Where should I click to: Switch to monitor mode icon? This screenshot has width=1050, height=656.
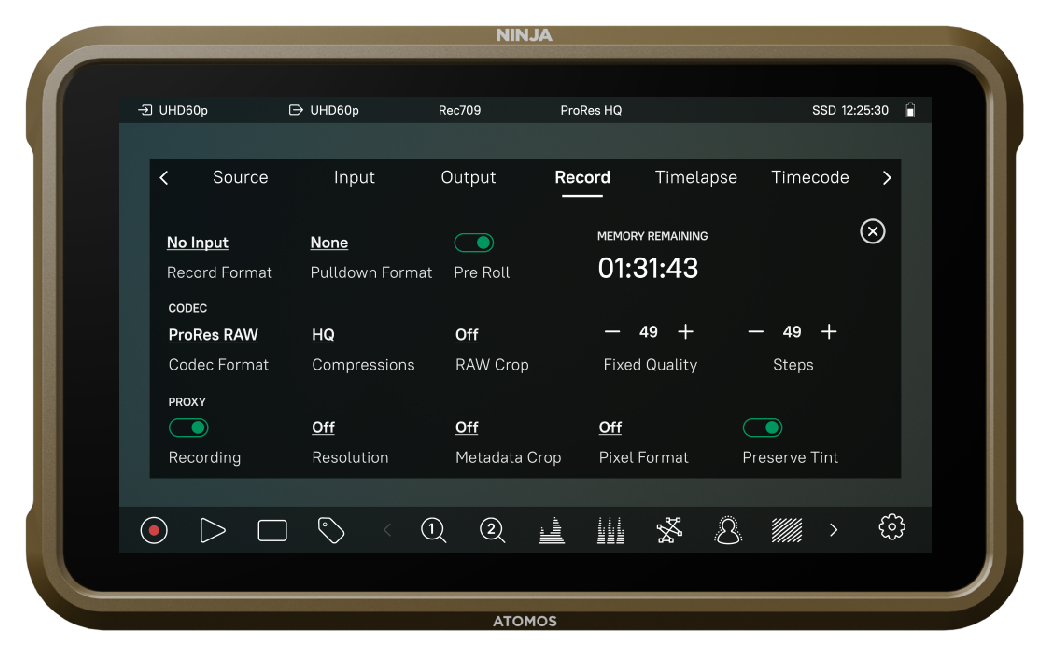pos(271,530)
